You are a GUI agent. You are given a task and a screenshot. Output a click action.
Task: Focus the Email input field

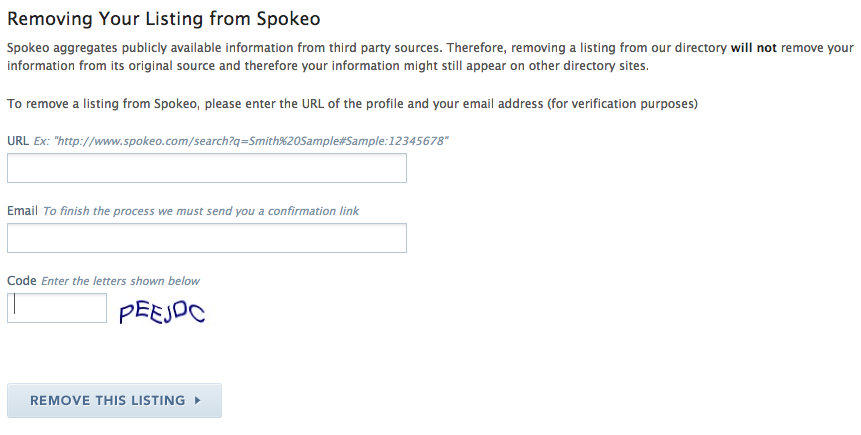(207, 238)
